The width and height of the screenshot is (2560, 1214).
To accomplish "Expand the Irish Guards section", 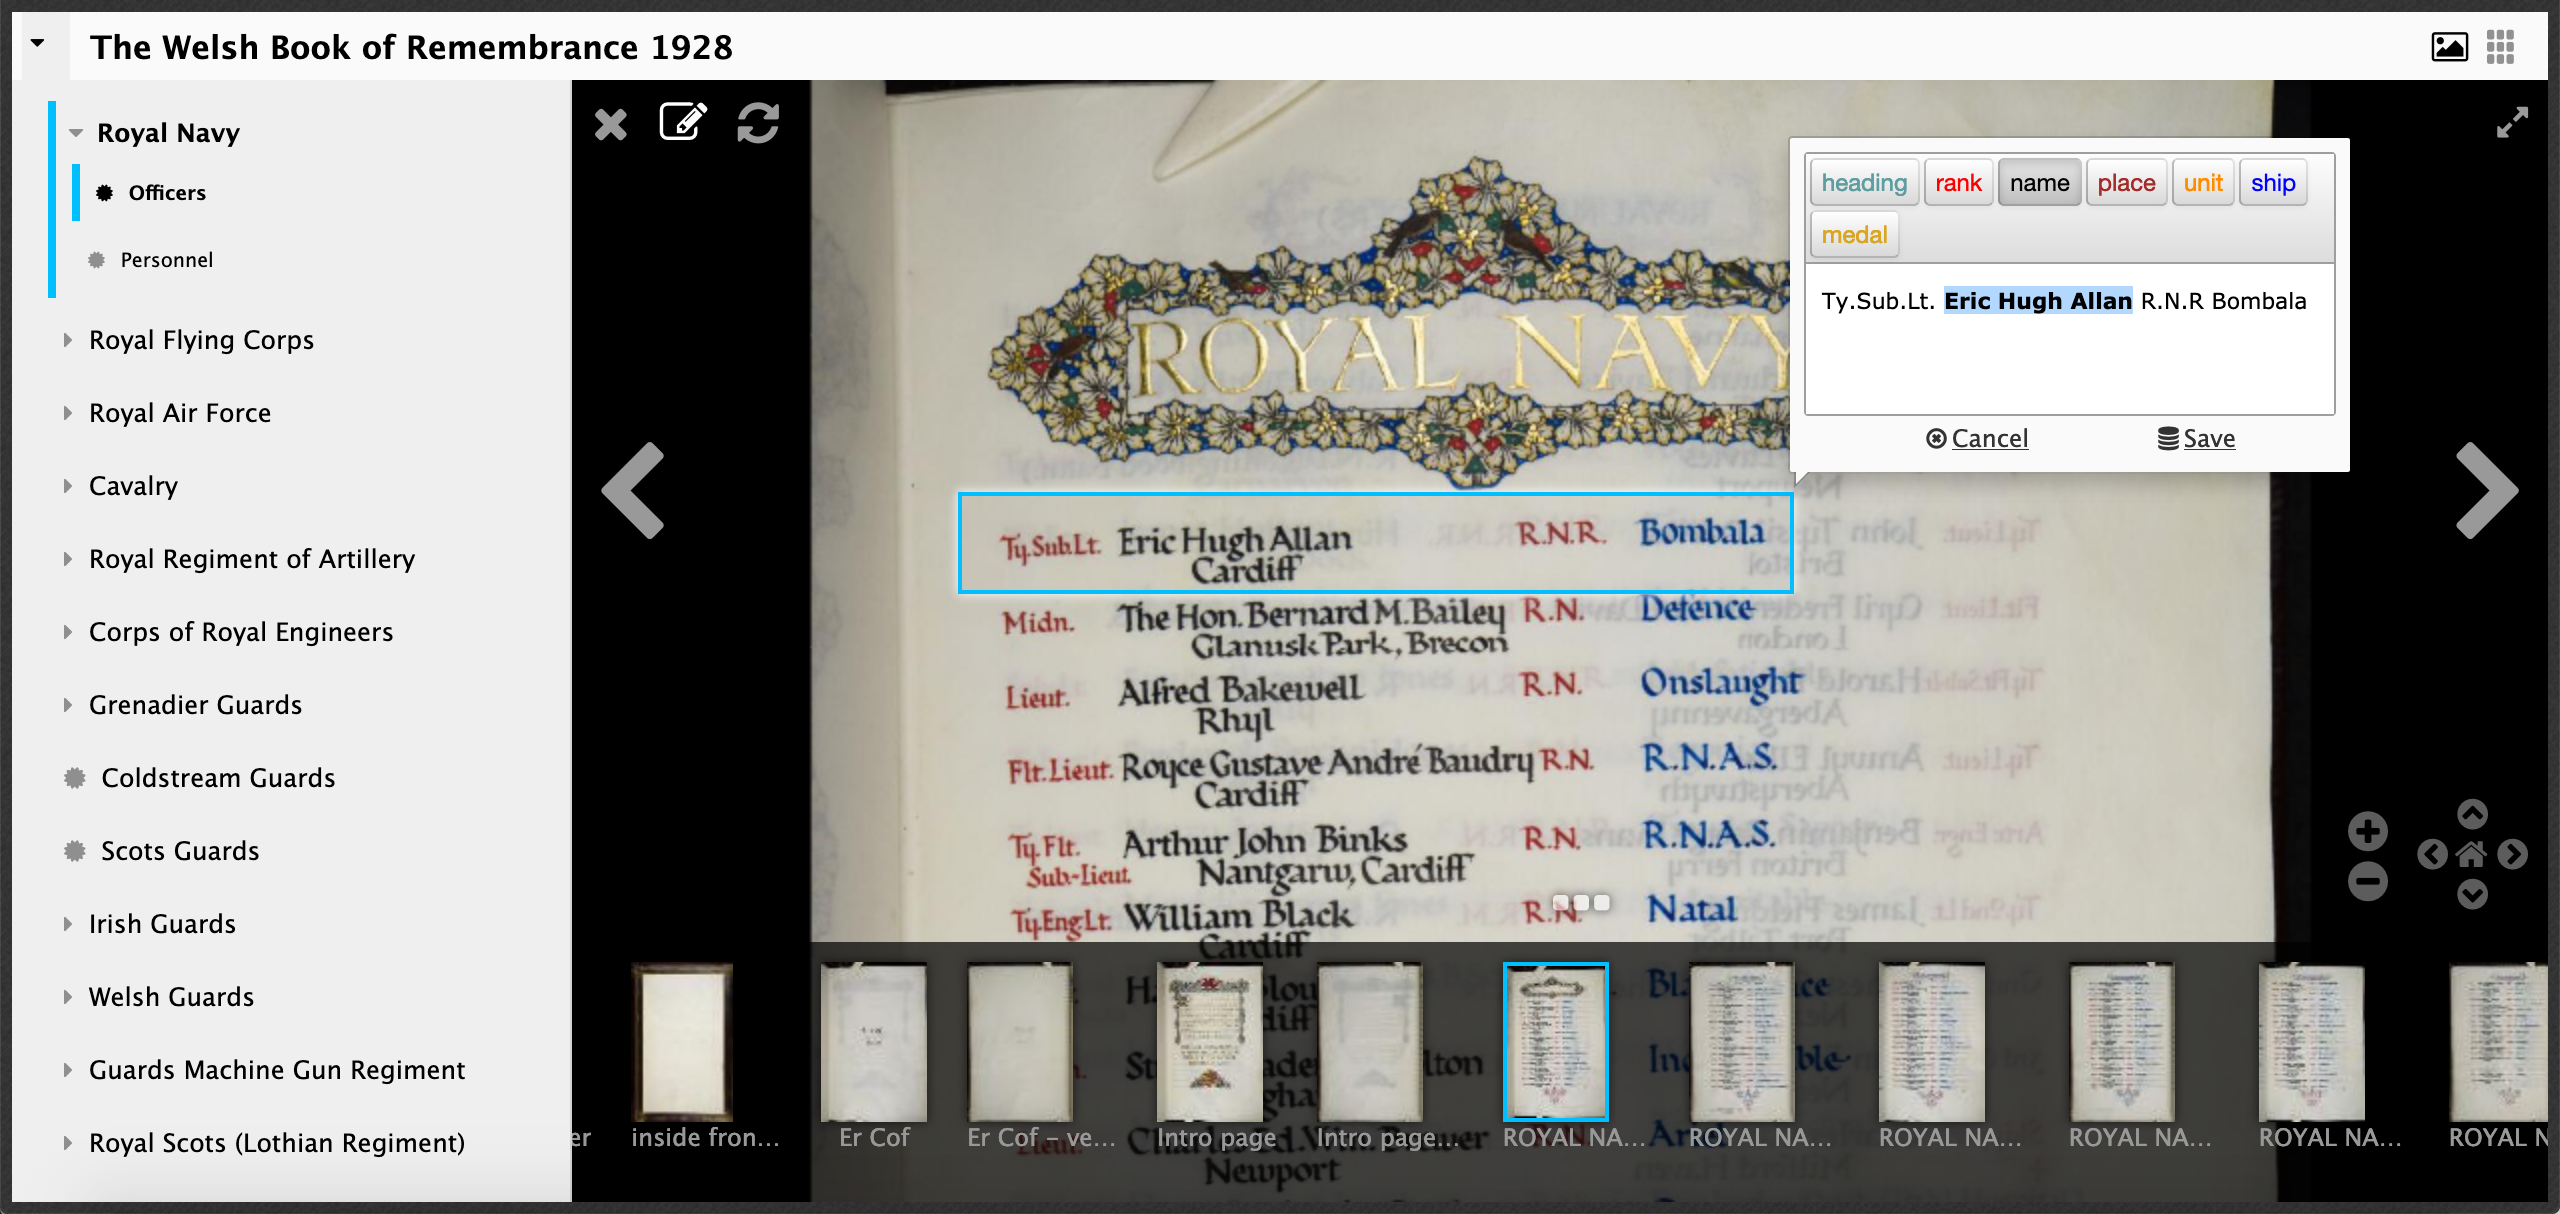I will (x=68, y=924).
